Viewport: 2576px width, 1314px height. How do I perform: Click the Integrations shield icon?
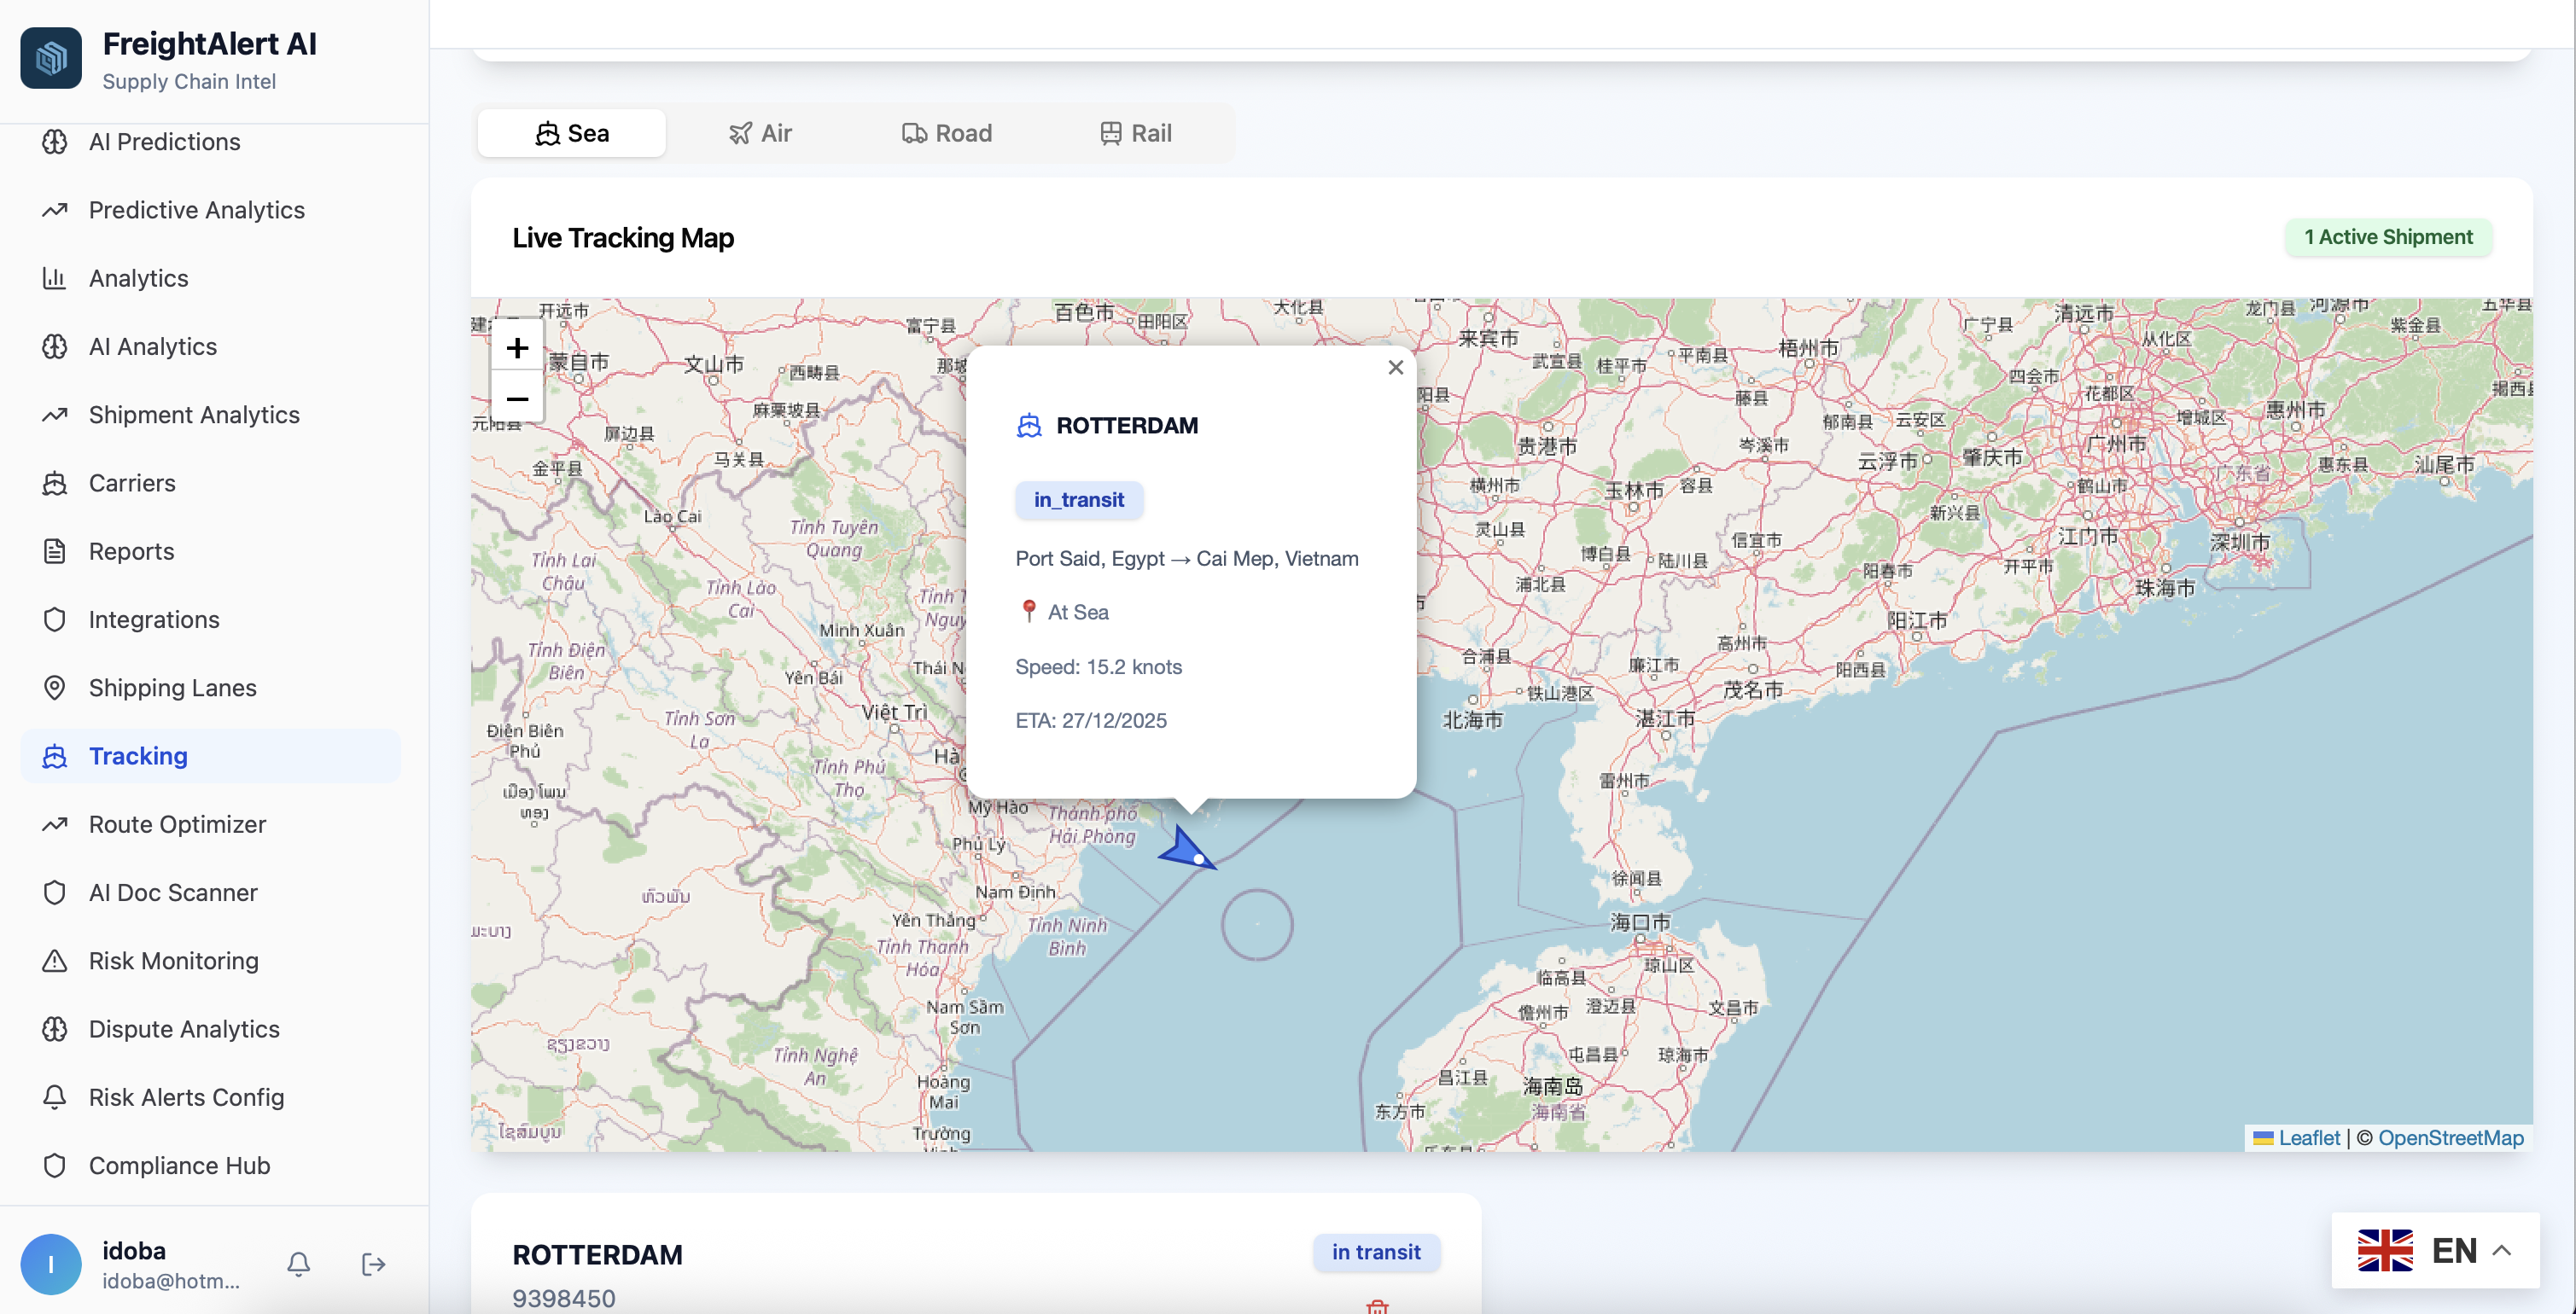(x=55, y=620)
